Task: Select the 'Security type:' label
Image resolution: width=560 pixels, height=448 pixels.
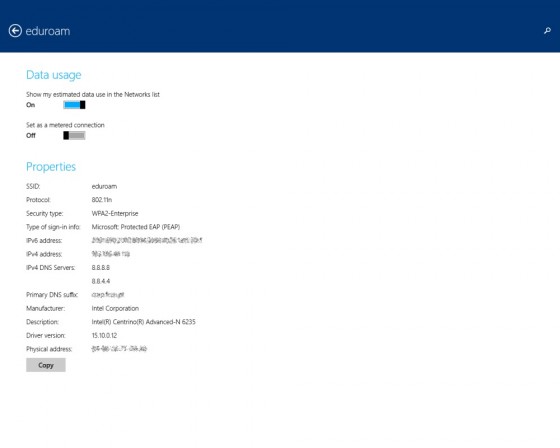Action: [x=45, y=213]
